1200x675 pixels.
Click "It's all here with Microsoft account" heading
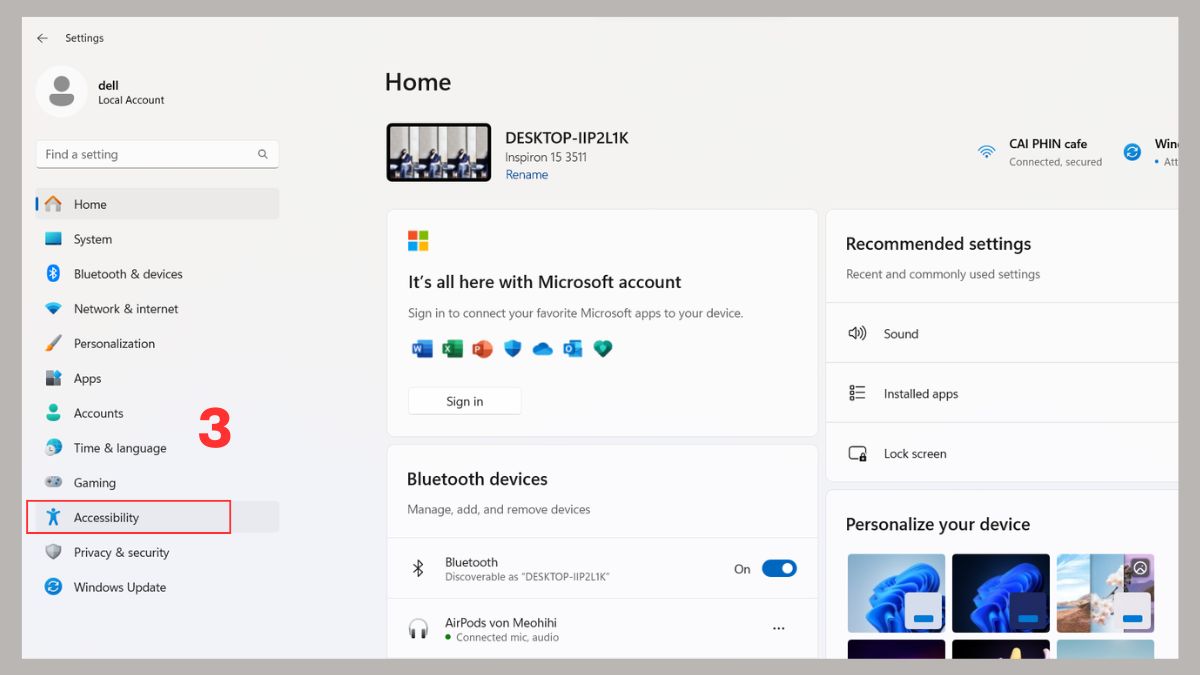coord(545,282)
